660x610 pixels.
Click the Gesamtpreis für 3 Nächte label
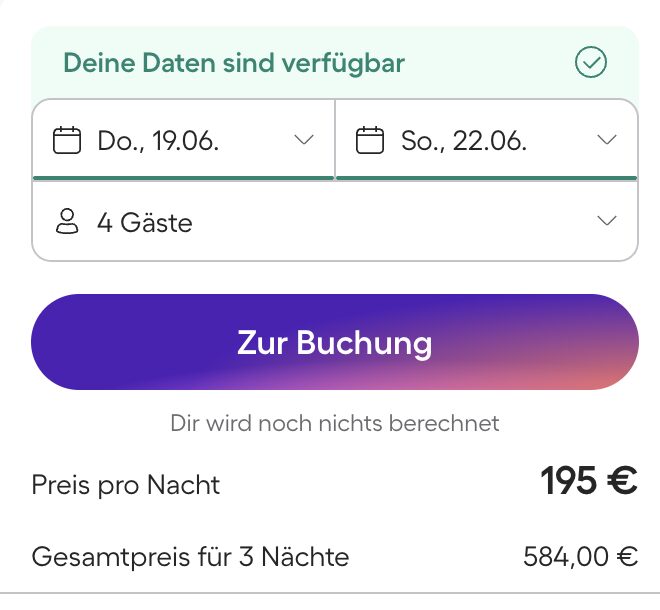pos(190,557)
